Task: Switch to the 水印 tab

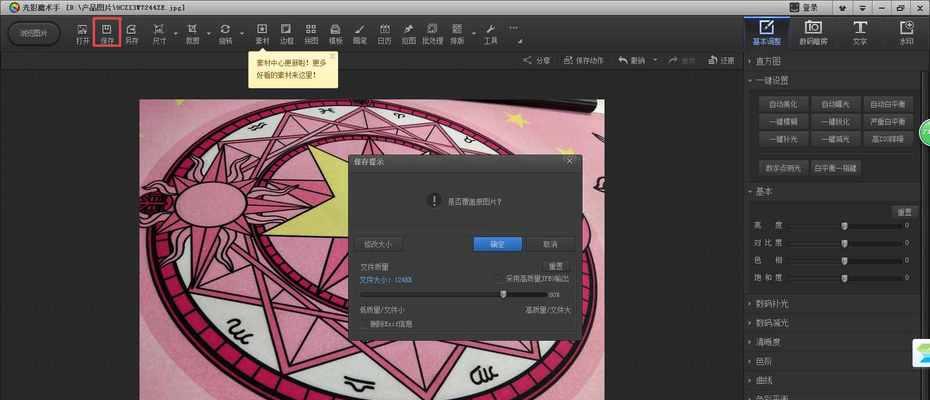Action: point(906,33)
